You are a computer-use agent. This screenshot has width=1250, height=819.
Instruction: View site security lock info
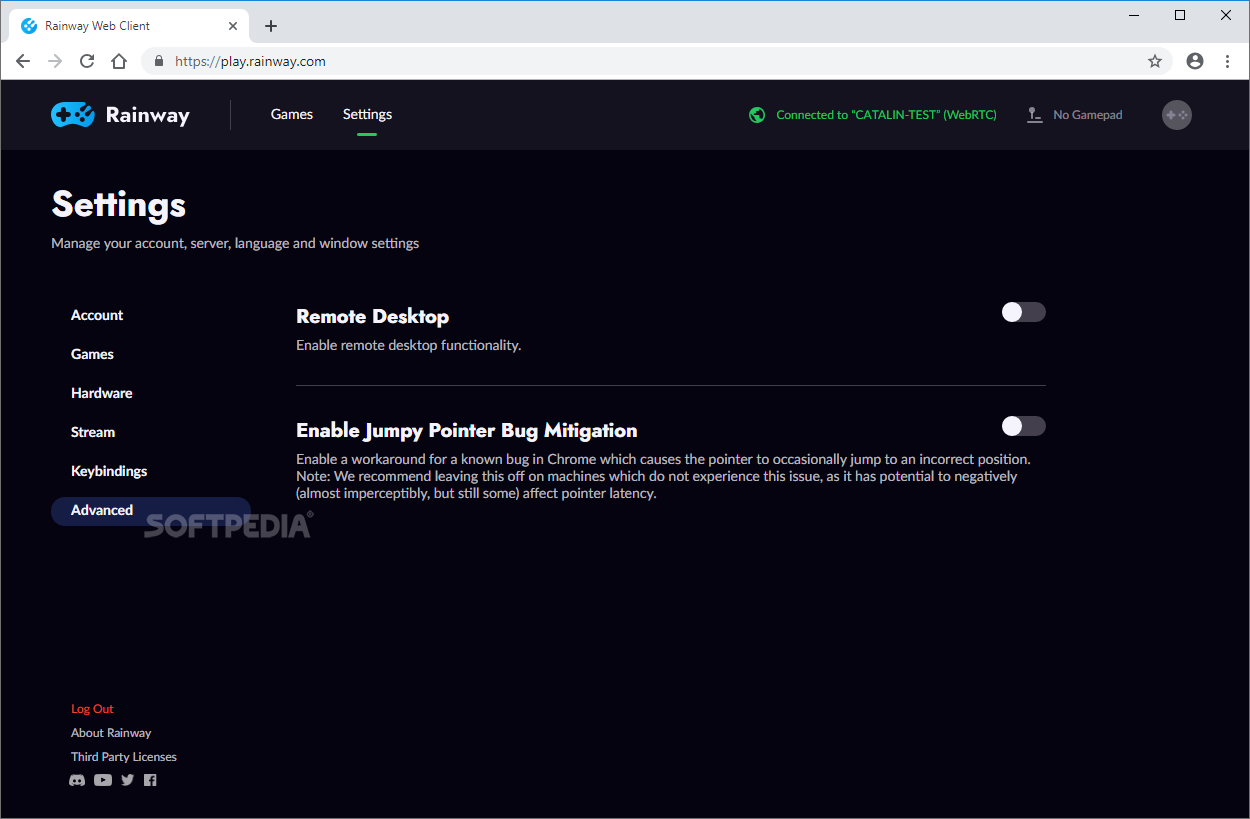pyautogui.click(x=159, y=61)
